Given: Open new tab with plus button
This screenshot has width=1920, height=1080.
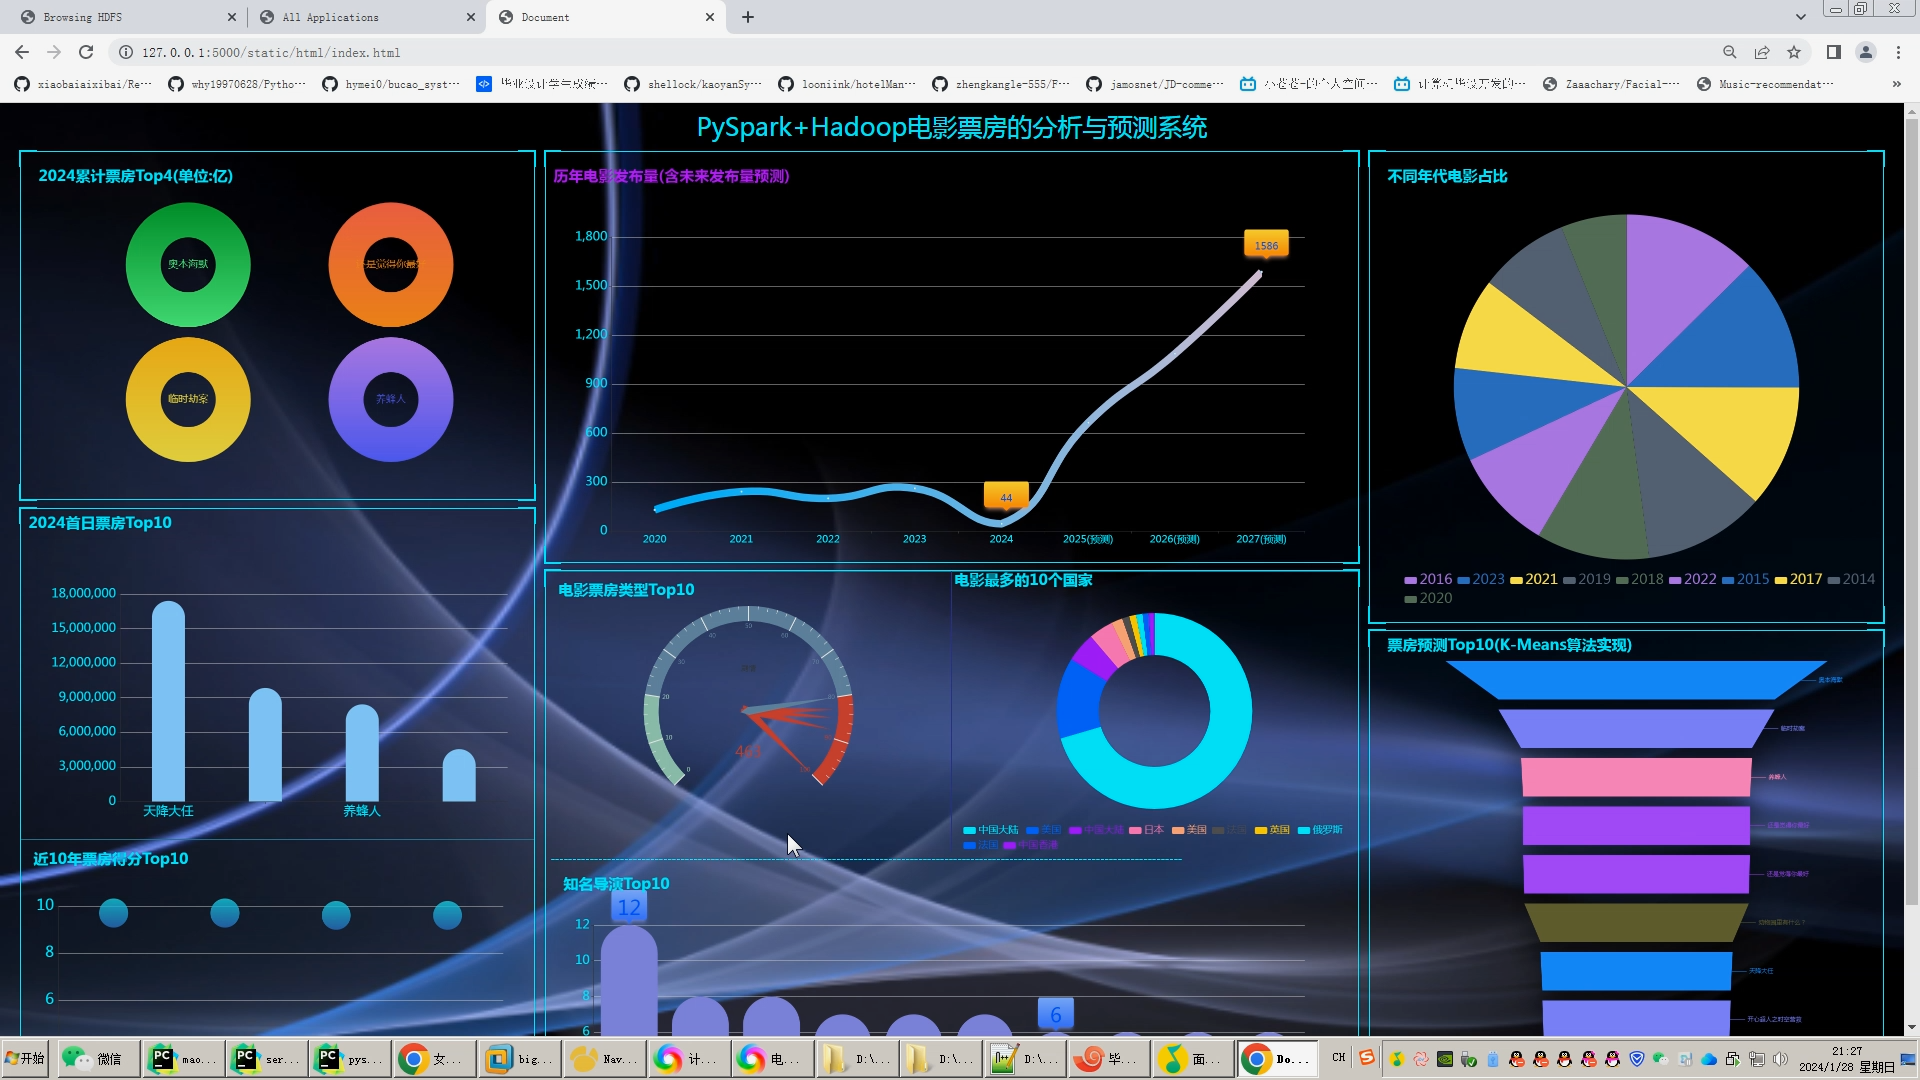Looking at the screenshot, I should tap(748, 17).
